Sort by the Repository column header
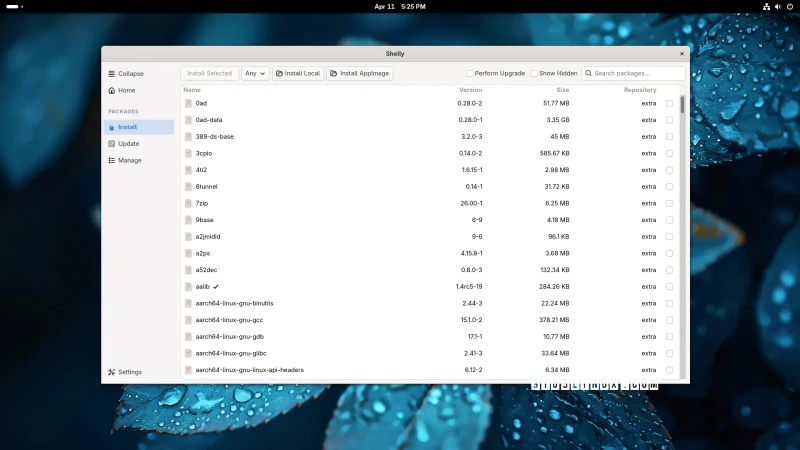 coord(640,90)
